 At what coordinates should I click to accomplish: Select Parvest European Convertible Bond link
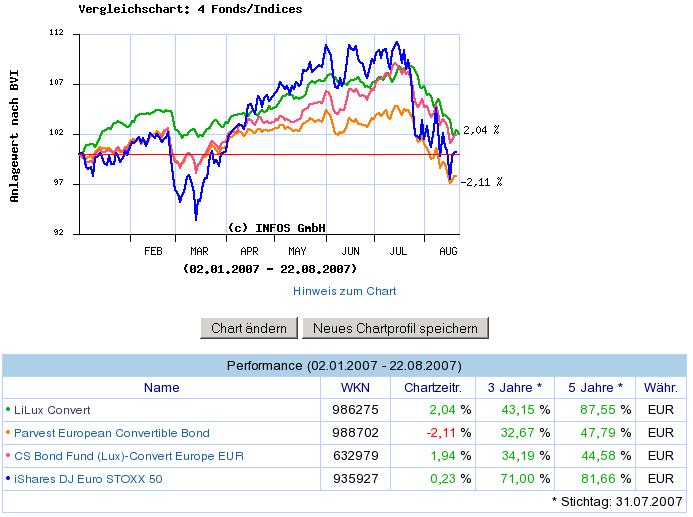point(110,433)
